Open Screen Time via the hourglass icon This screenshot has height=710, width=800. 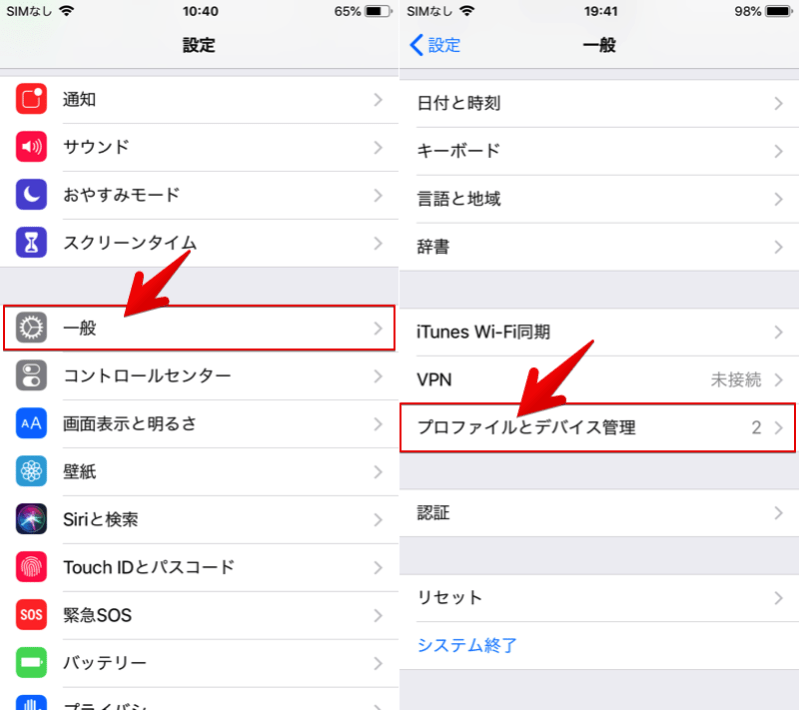pyautogui.click(x=30, y=243)
